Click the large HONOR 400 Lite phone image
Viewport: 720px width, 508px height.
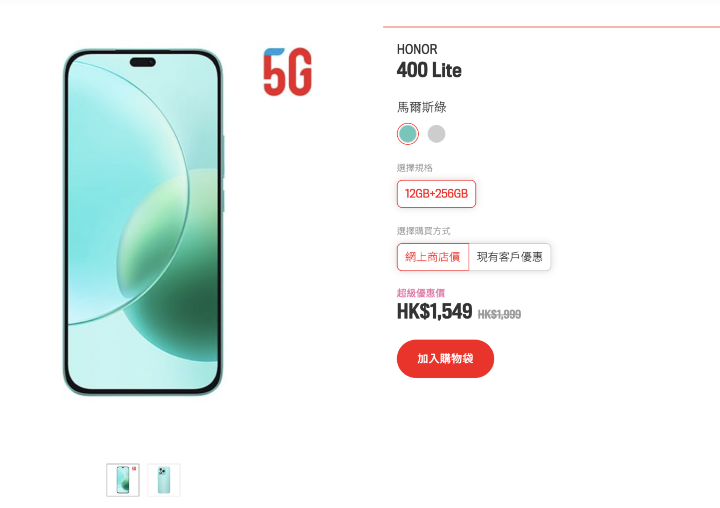pos(143,222)
